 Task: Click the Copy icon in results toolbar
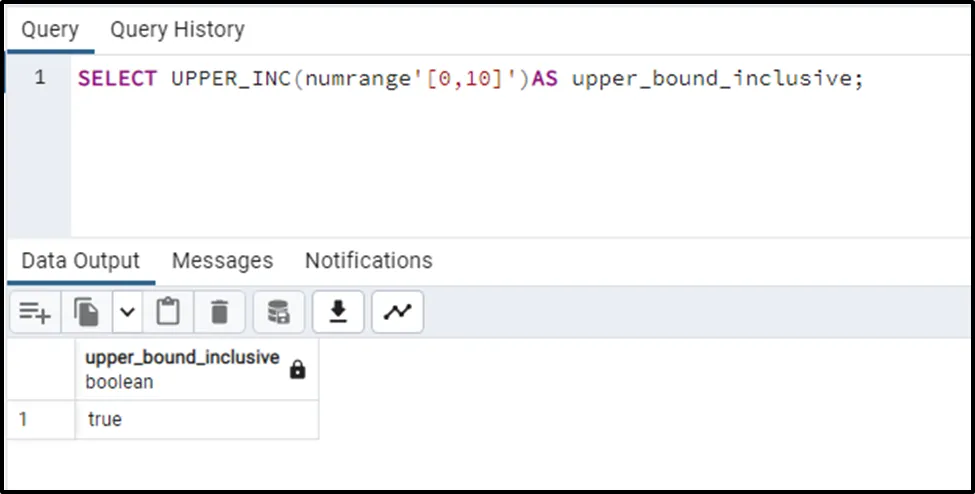tap(87, 313)
